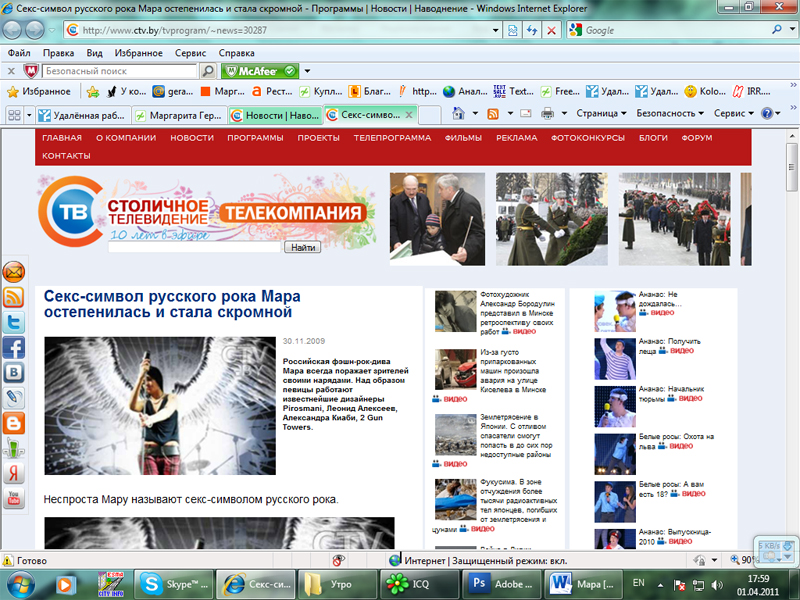The width and height of the screenshot is (800, 600).
Task: Click the Stop loading X button
Action: point(551,30)
